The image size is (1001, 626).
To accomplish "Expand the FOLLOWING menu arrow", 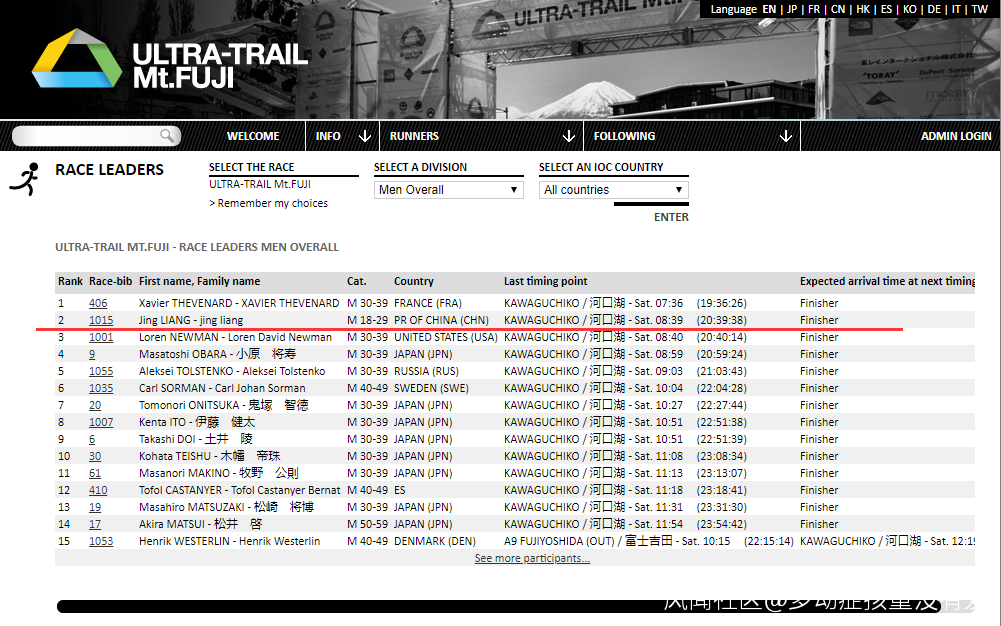I will 786,136.
